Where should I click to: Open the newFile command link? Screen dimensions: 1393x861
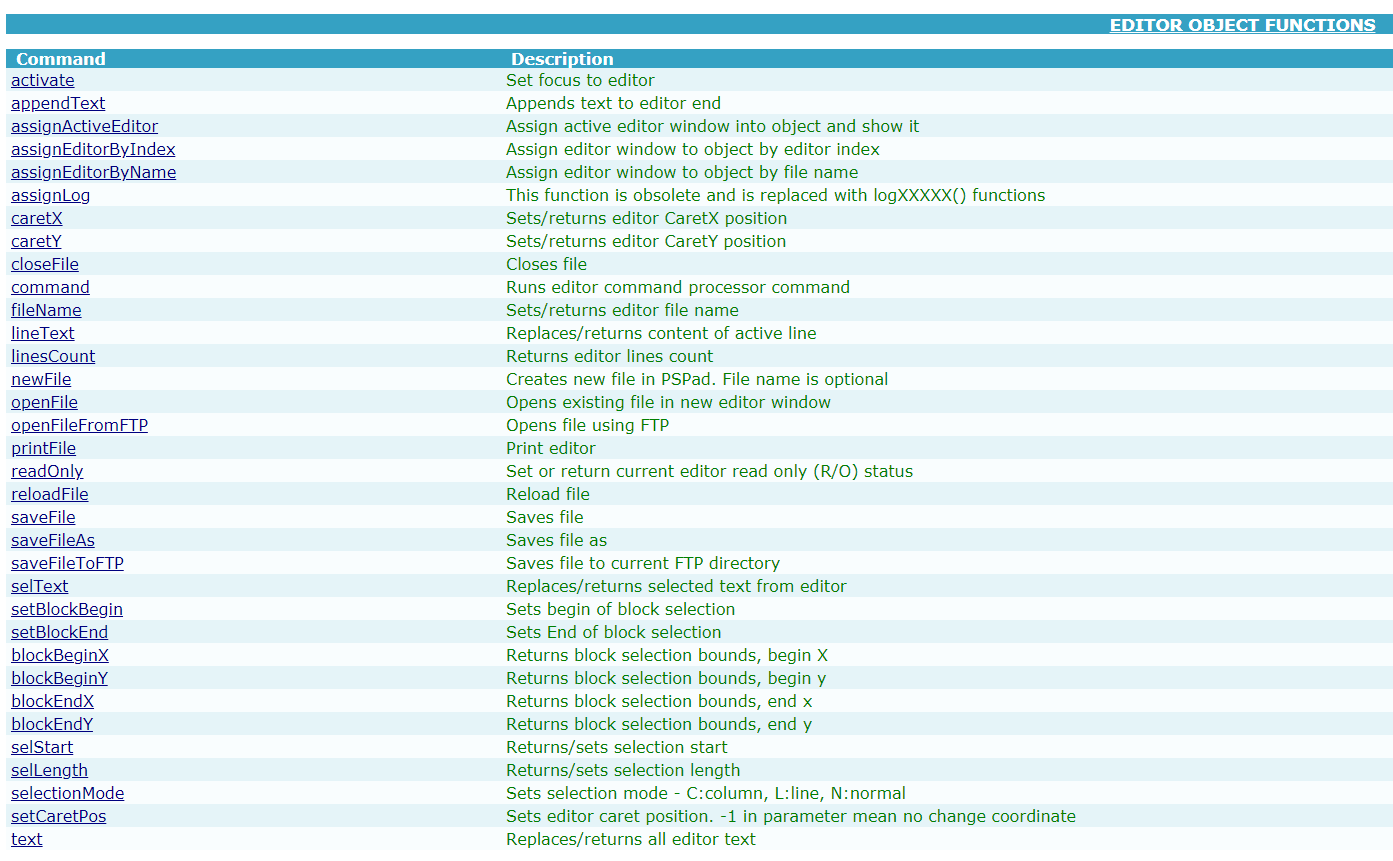pos(41,379)
